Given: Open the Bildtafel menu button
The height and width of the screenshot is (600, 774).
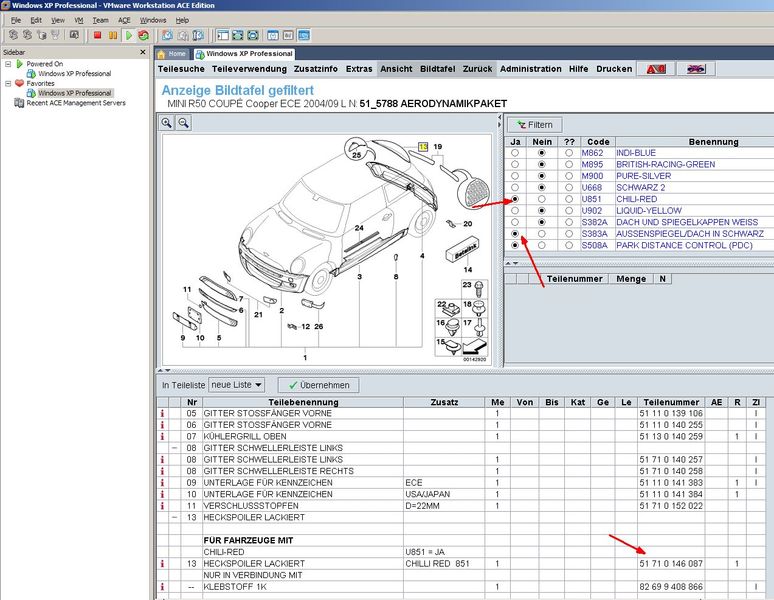Looking at the screenshot, I should 437,69.
